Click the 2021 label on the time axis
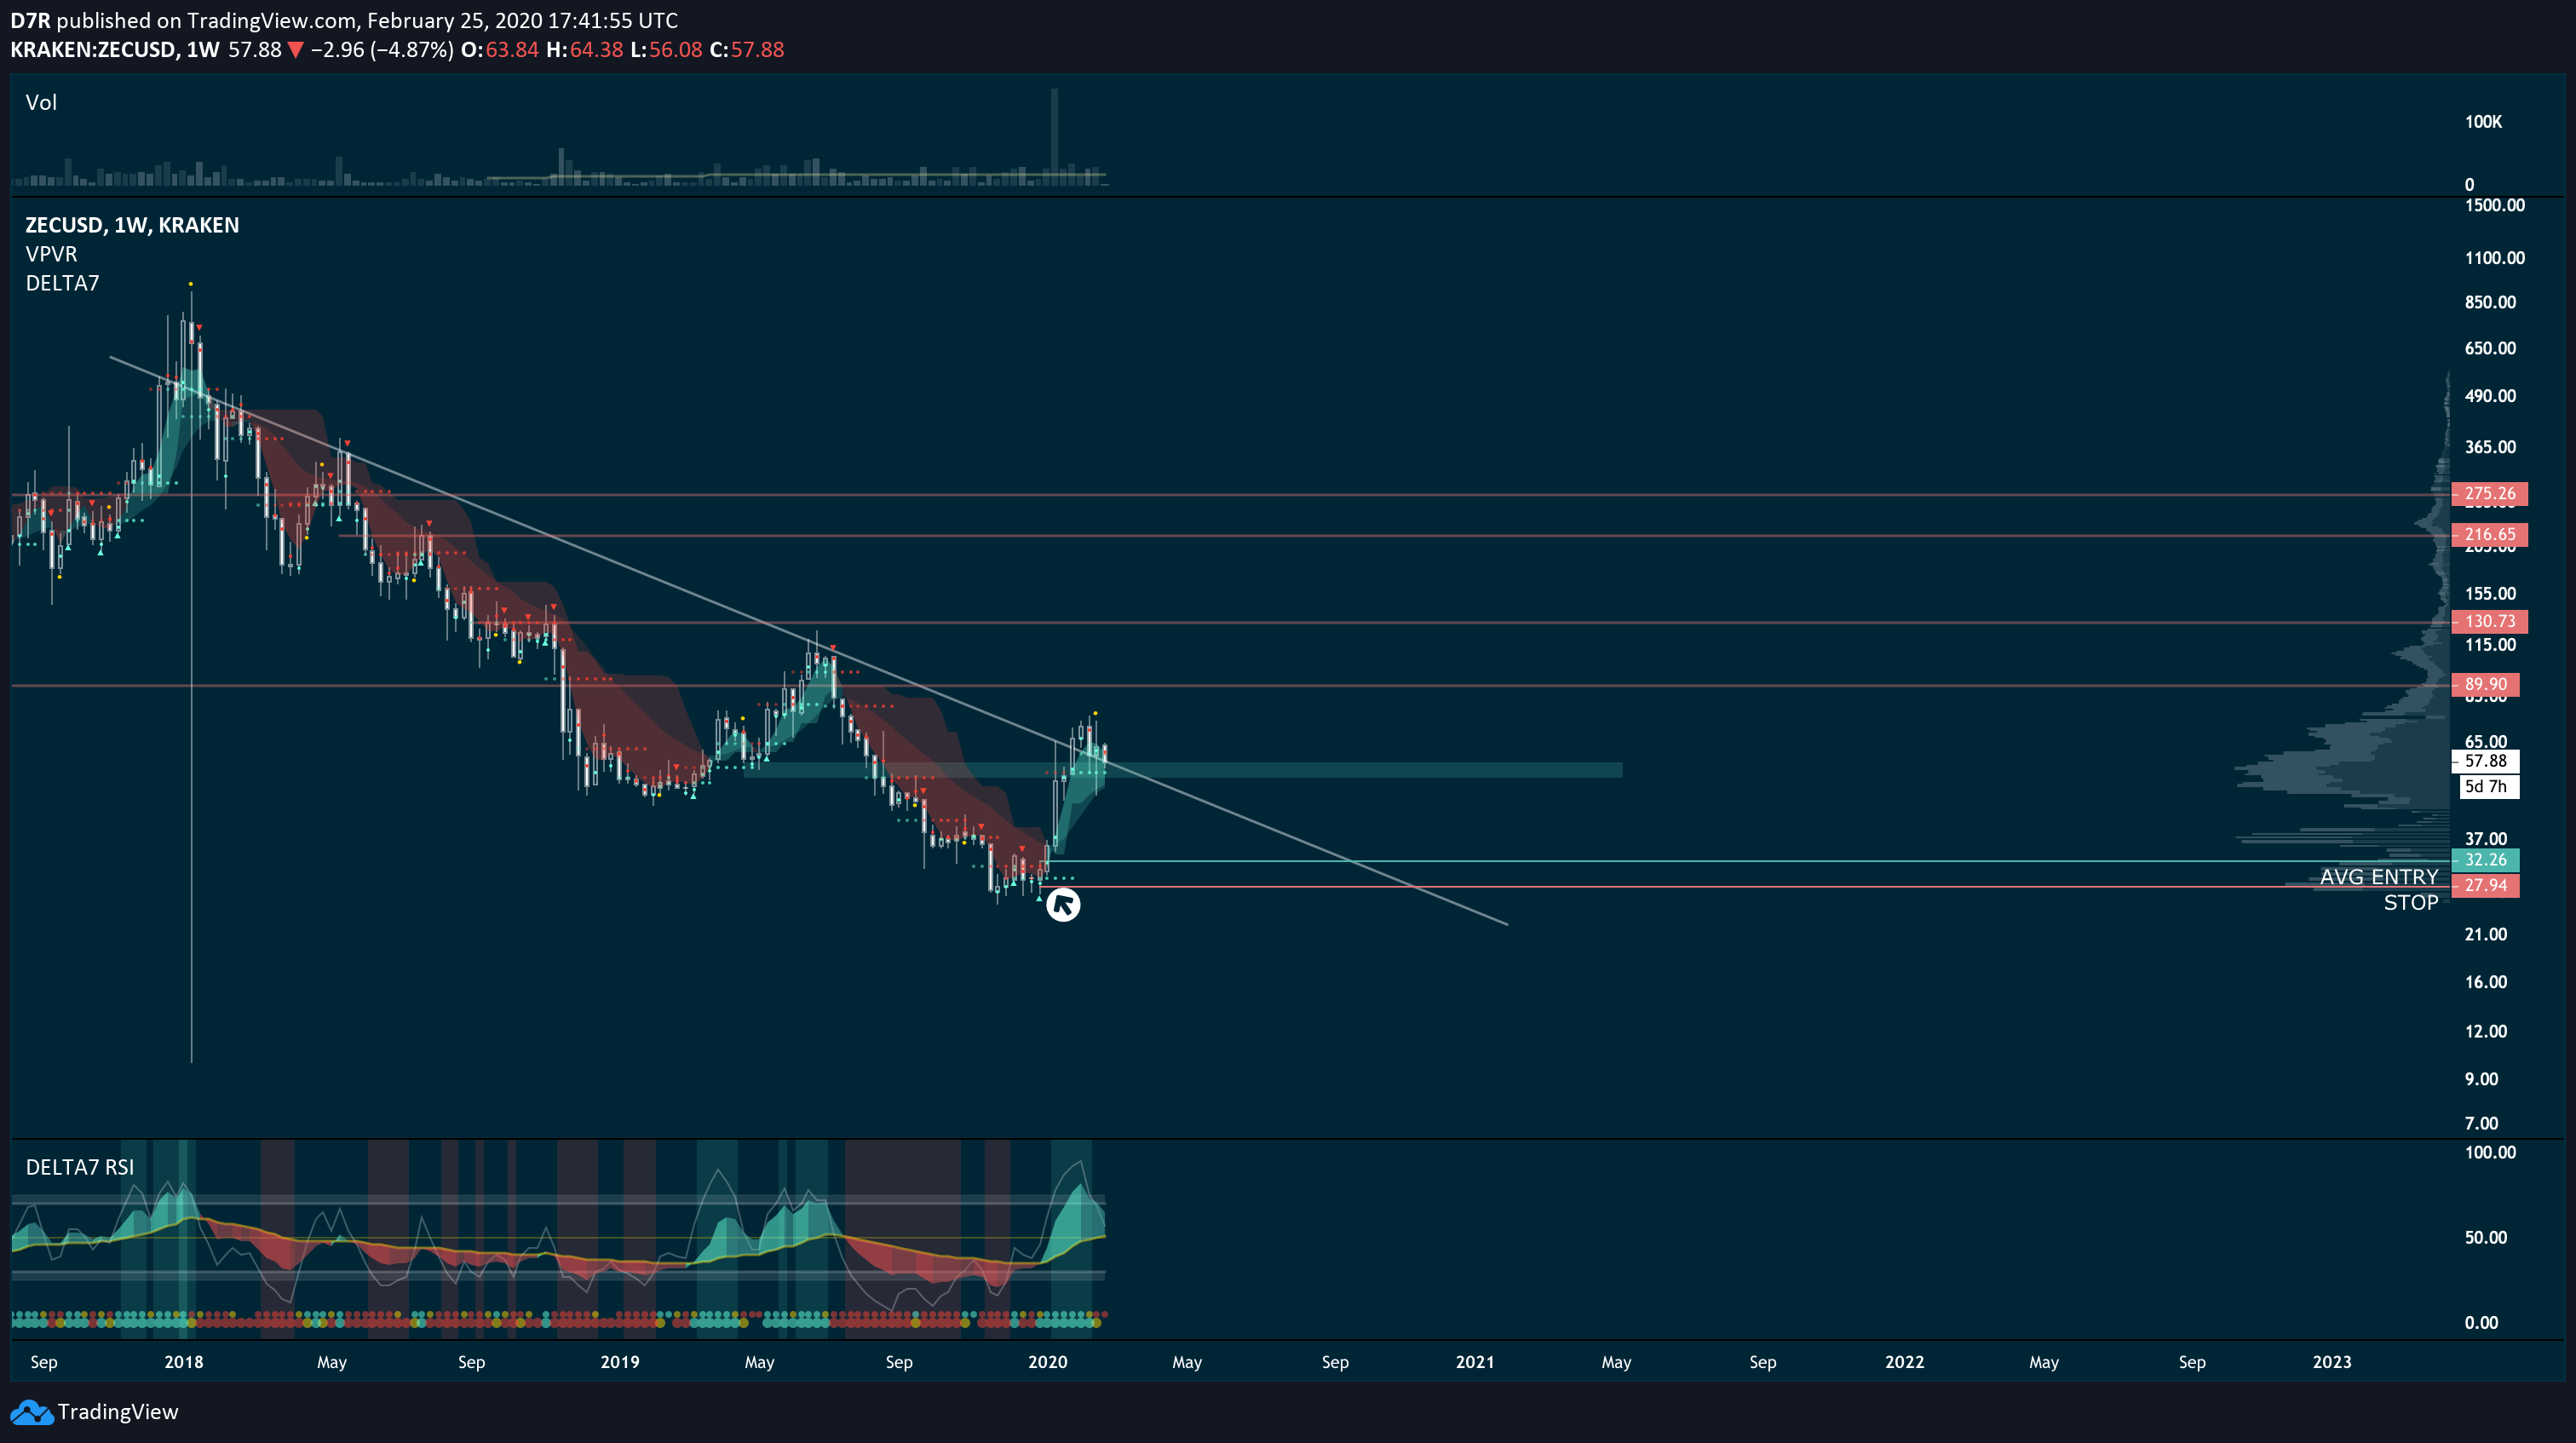The image size is (2576, 1443). pos(1475,1362)
